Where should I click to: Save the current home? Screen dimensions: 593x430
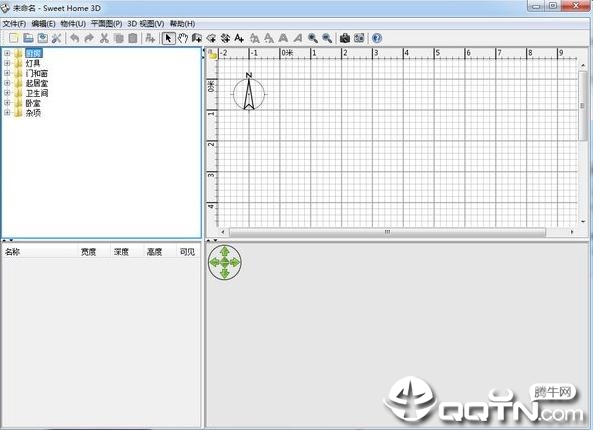coord(43,38)
